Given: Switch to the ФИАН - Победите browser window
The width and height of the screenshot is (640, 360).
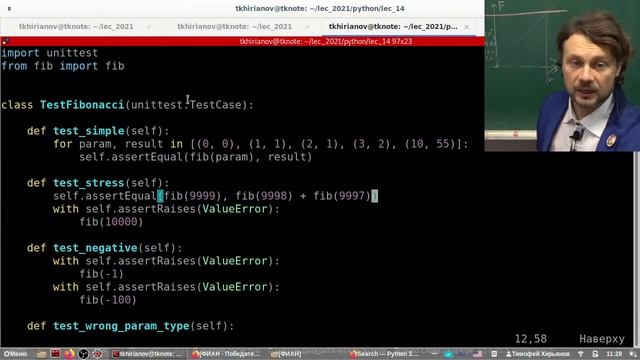Looking at the screenshot, I should click(x=226, y=354).
